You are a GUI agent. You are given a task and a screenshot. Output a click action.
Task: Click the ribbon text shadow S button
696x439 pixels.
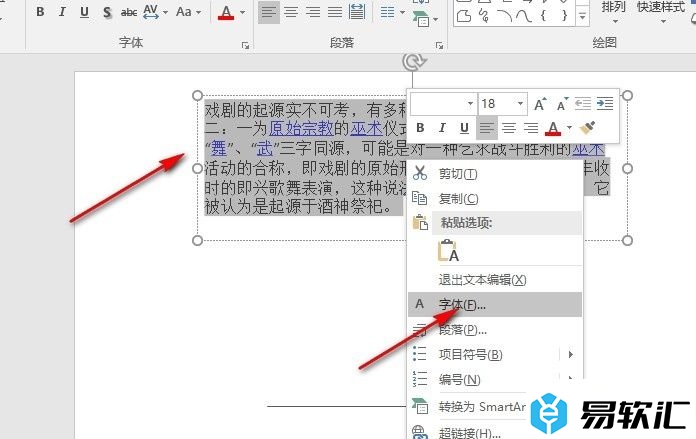[x=105, y=12]
